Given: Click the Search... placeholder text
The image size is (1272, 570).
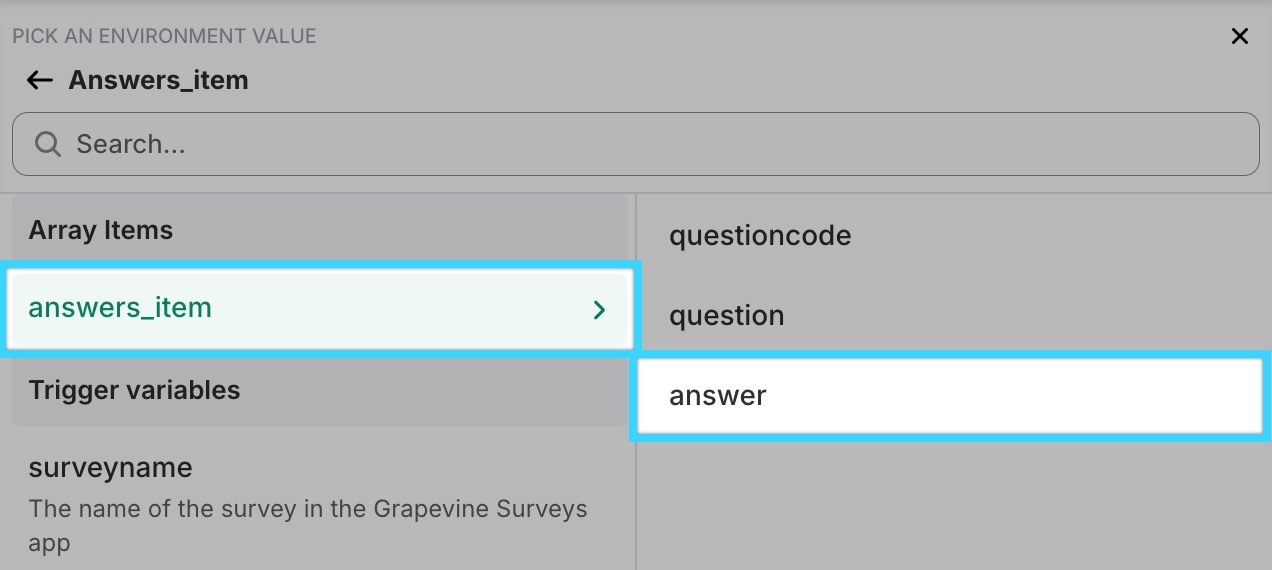Looking at the screenshot, I should 131,144.
